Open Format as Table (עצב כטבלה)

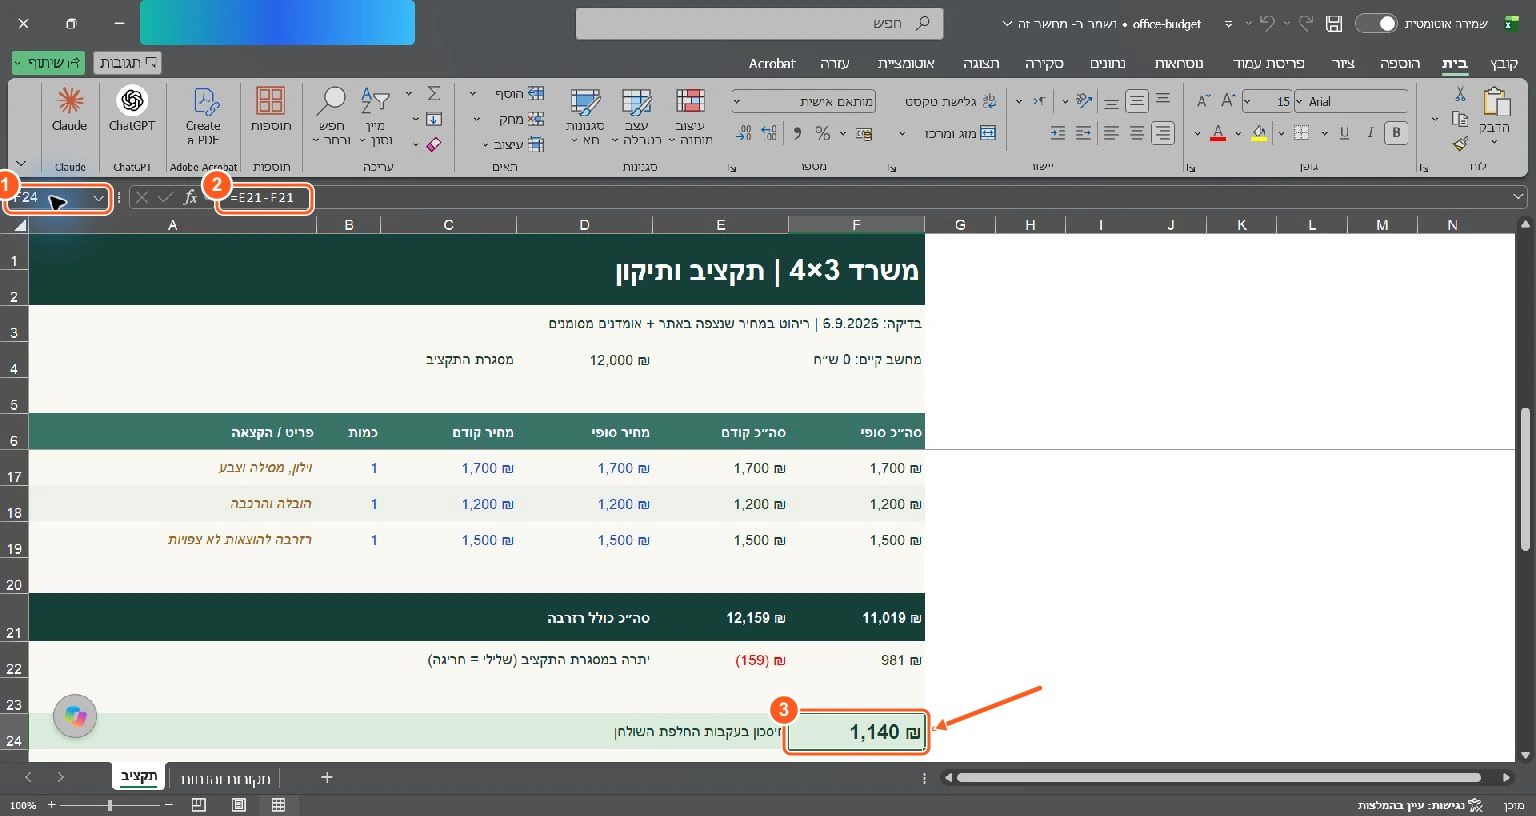point(637,116)
